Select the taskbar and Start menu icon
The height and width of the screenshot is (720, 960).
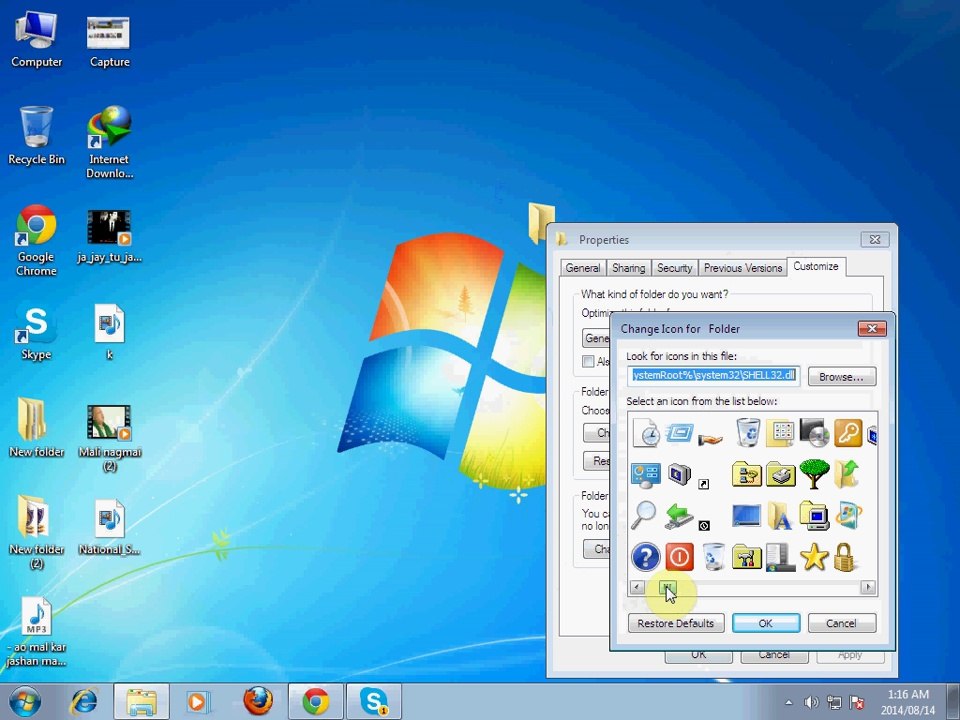(780, 557)
